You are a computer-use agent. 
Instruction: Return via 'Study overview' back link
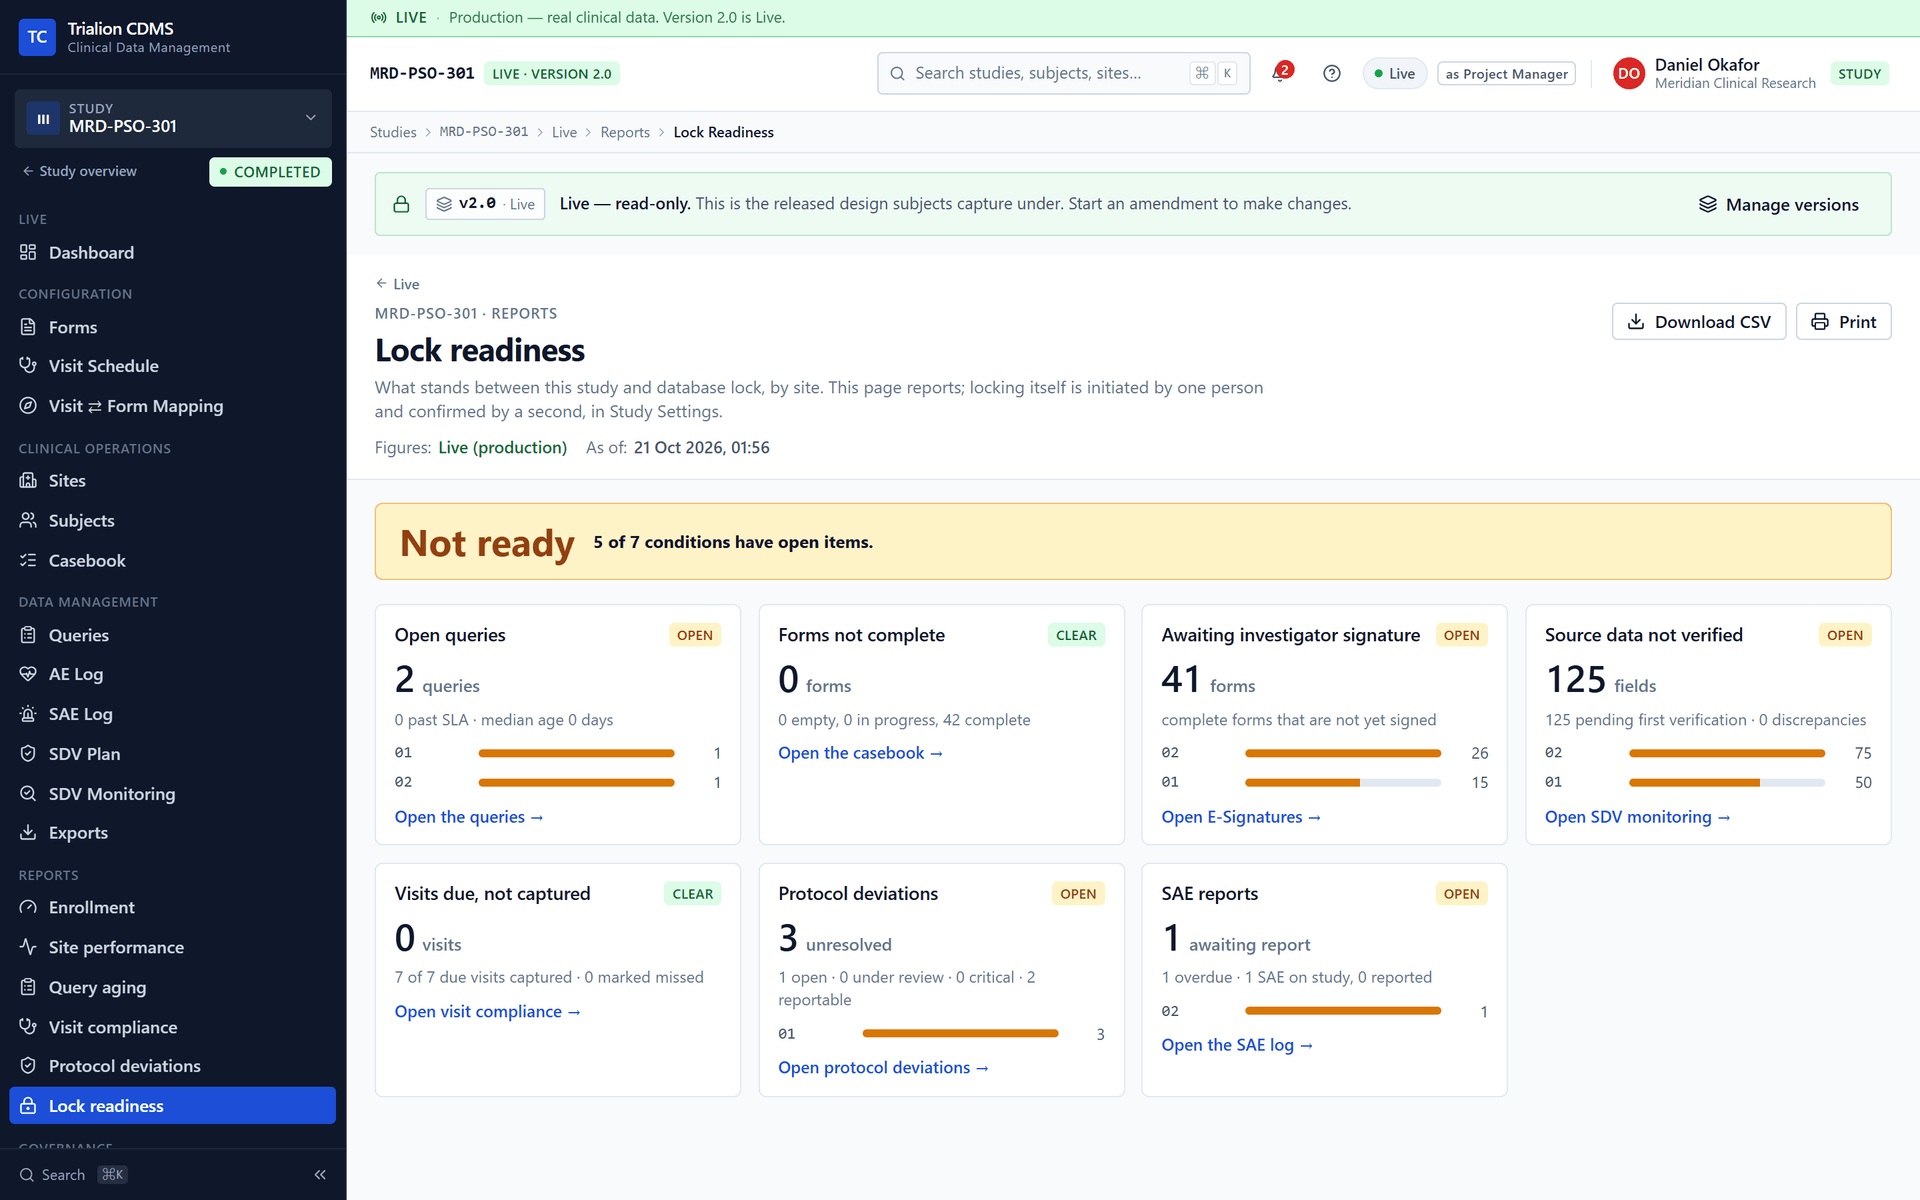[80, 171]
